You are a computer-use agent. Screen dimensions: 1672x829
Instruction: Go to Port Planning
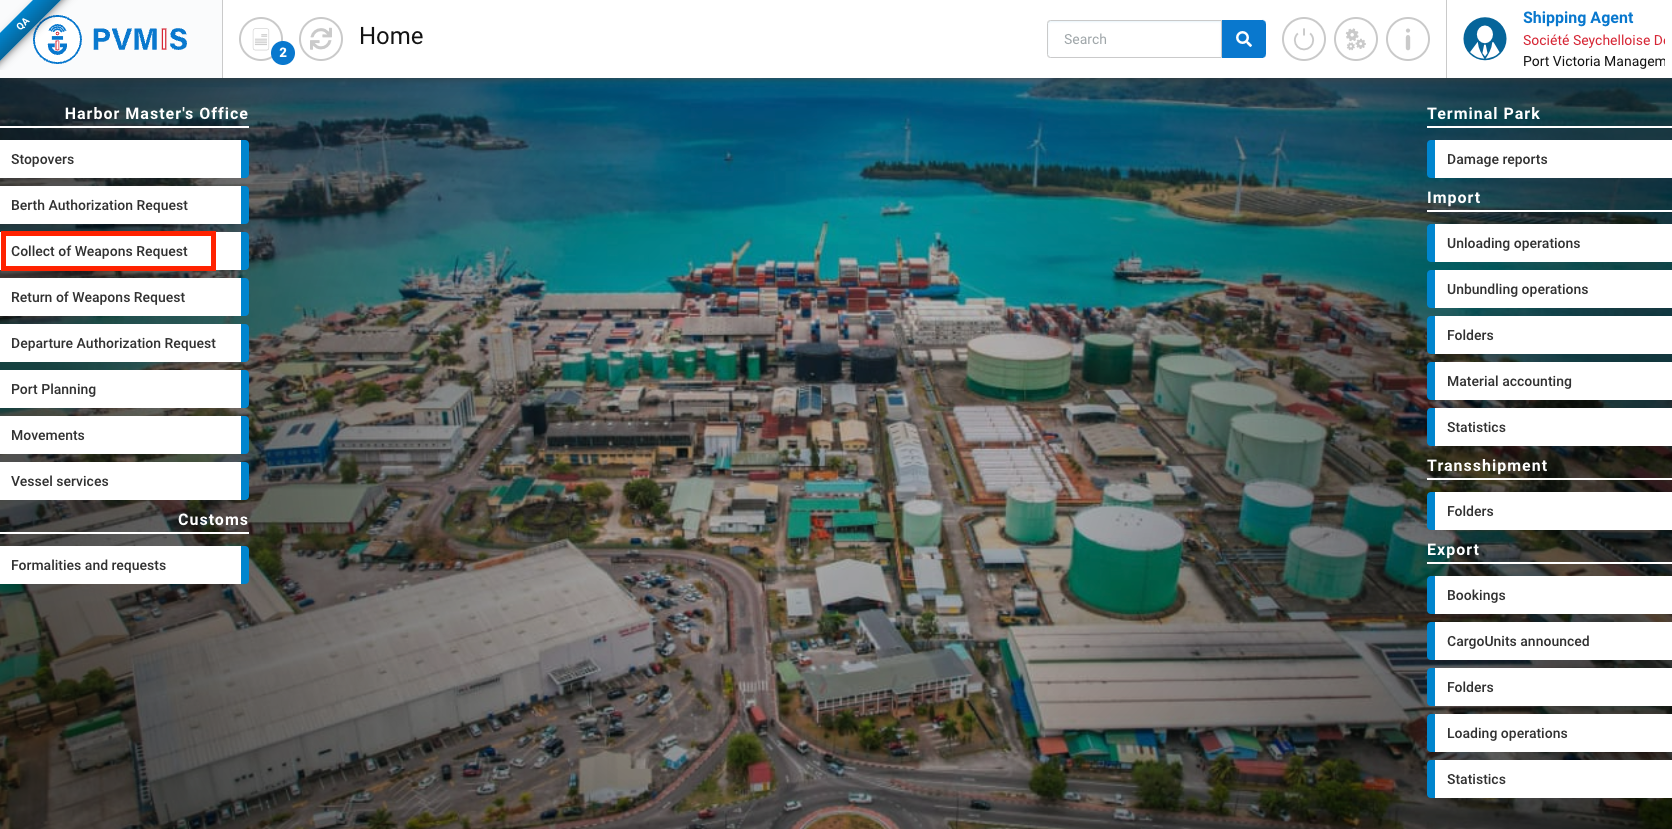(x=120, y=389)
